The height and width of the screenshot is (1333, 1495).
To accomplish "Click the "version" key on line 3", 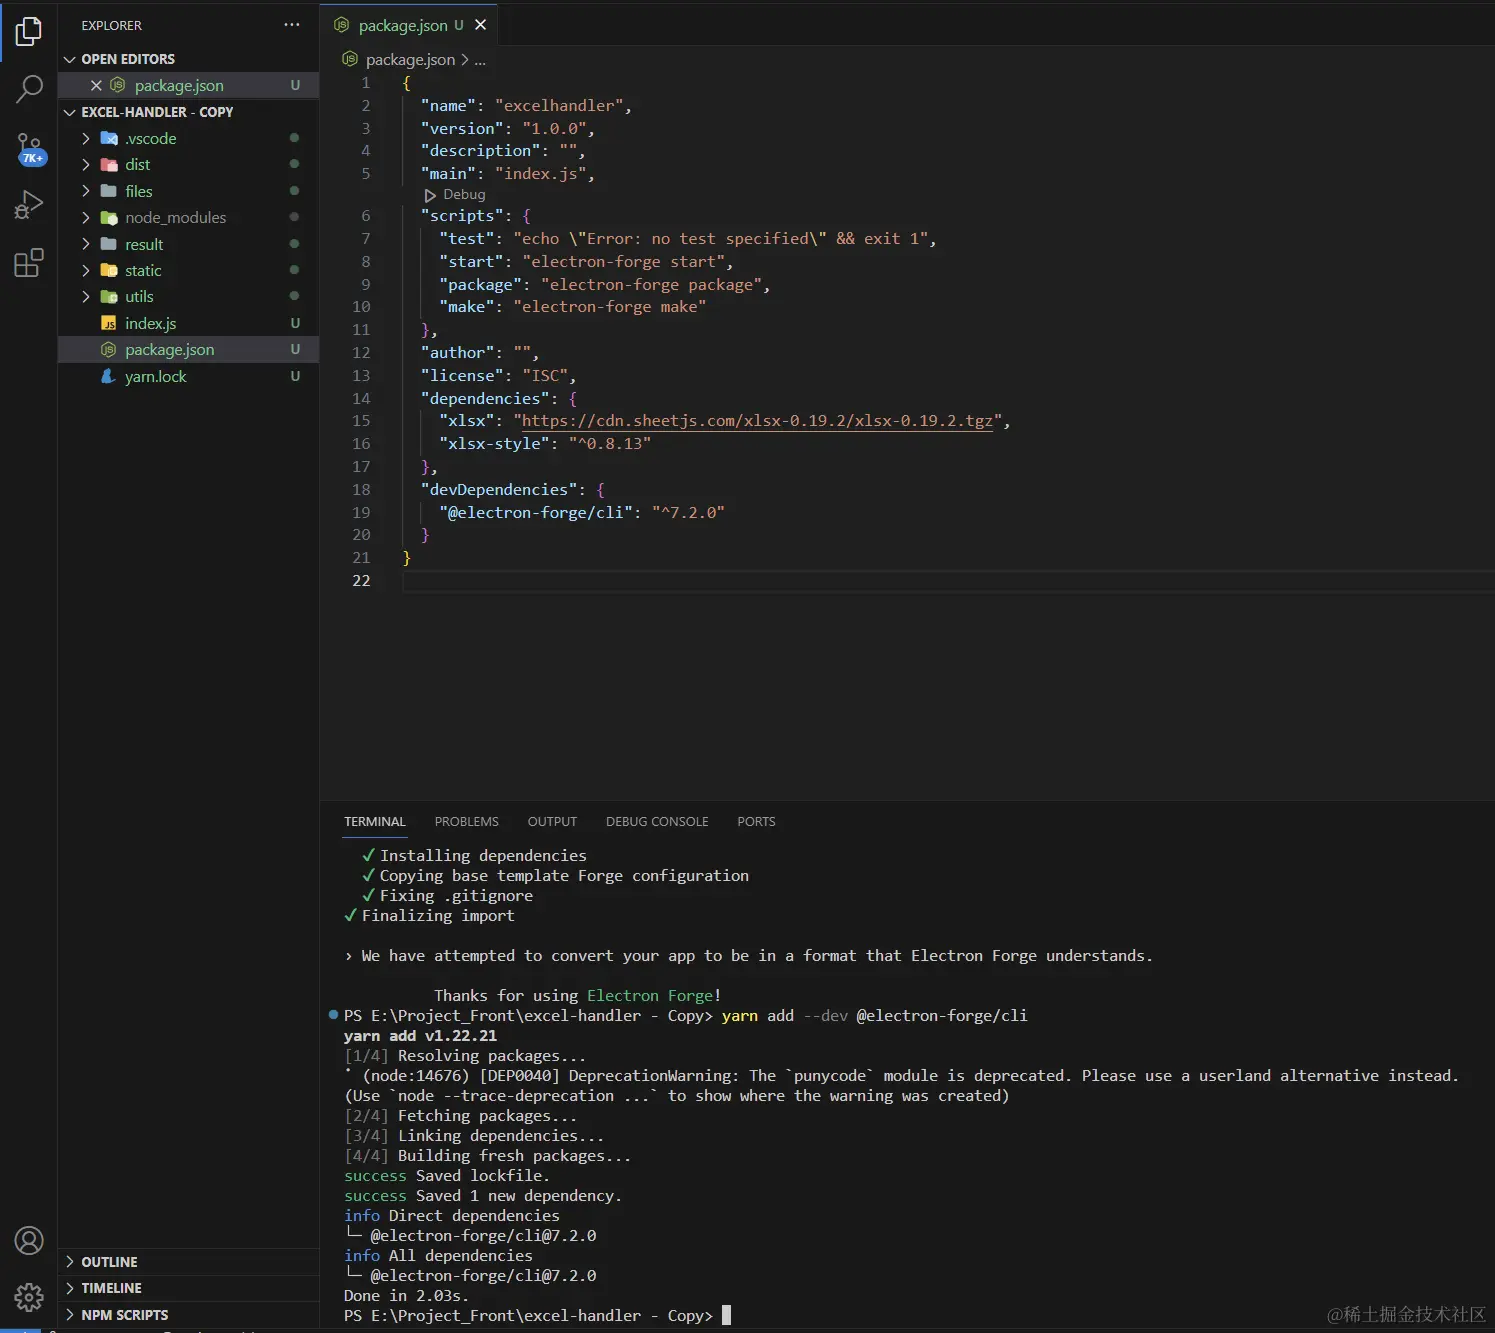I will (462, 129).
